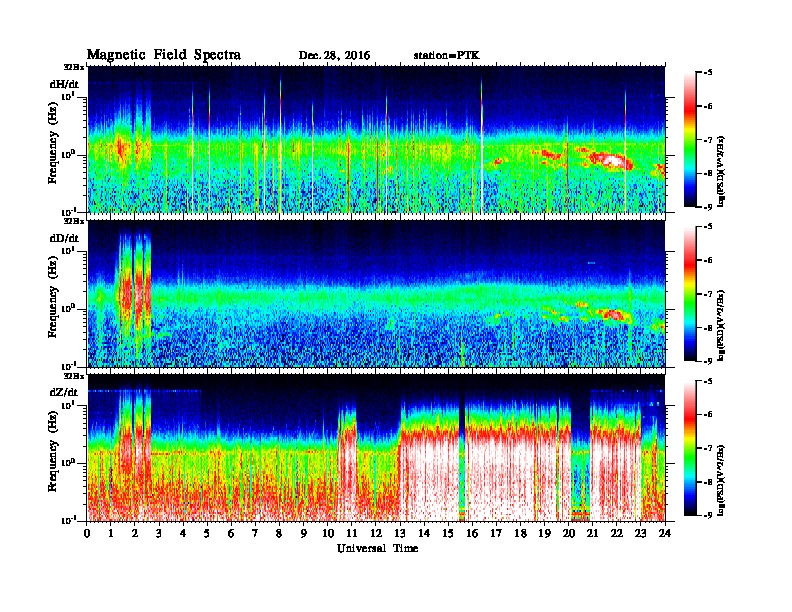792x612 pixels.
Task: Click the dH/dt spectrogram plot area
Action: click(376, 139)
